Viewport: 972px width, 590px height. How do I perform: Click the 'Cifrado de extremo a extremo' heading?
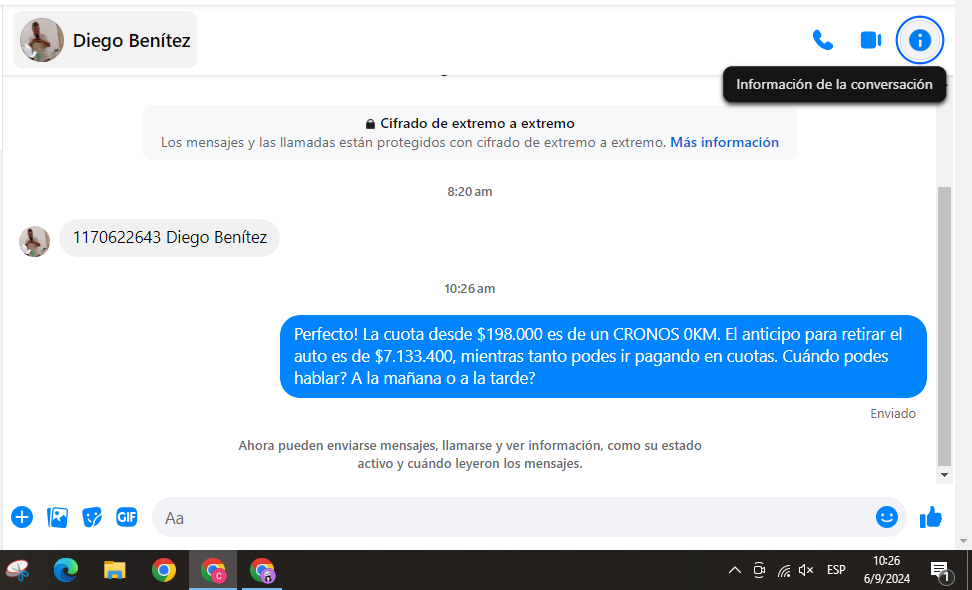[477, 123]
